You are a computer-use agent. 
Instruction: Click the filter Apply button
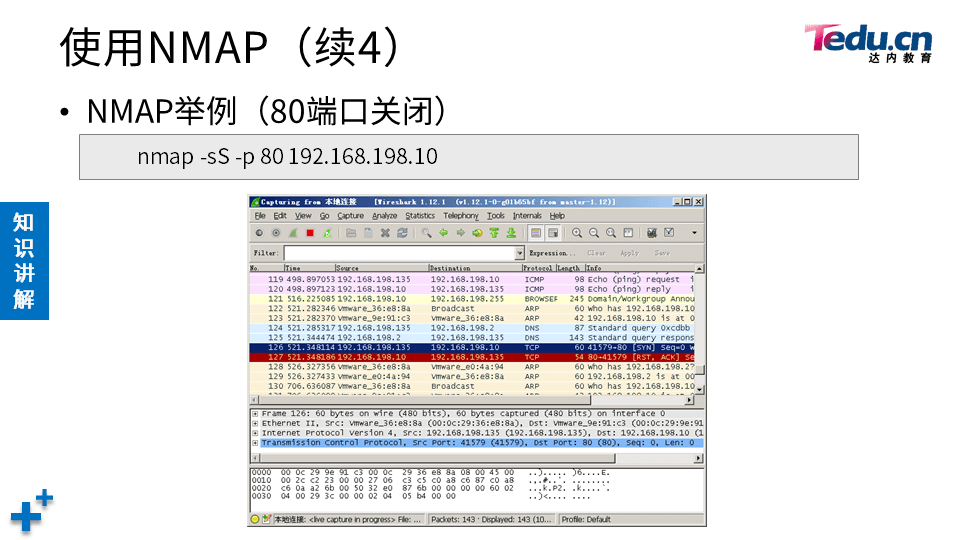pyautogui.click(x=629, y=253)
